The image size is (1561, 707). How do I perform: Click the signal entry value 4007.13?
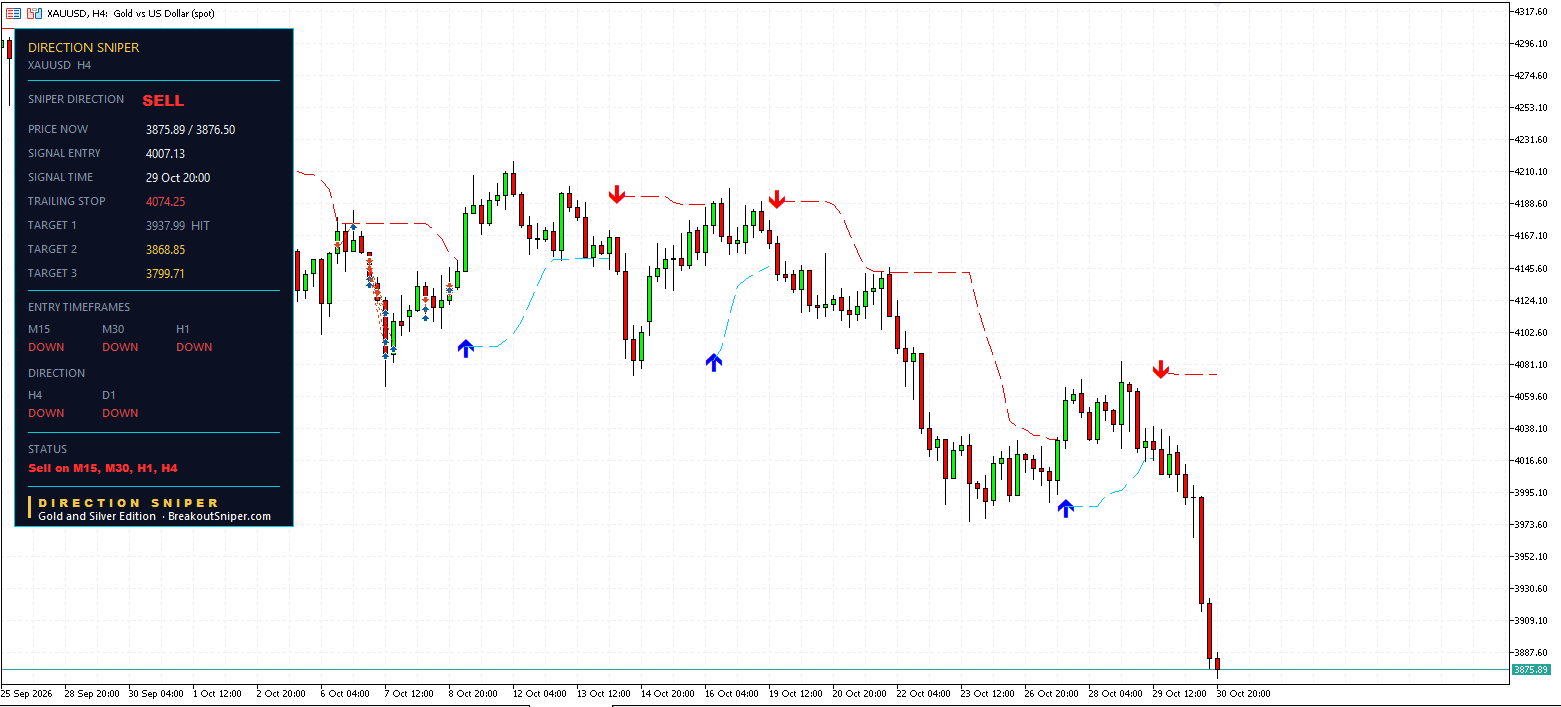click(166, 154)
